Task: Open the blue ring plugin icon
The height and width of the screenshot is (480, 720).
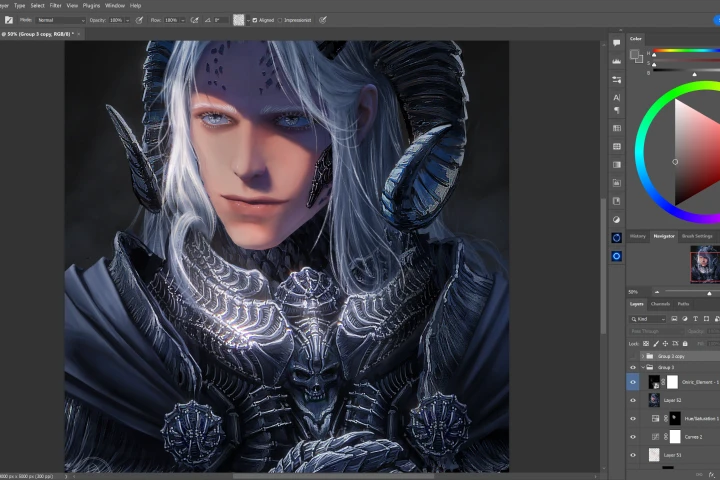Action: click(617, 237)
